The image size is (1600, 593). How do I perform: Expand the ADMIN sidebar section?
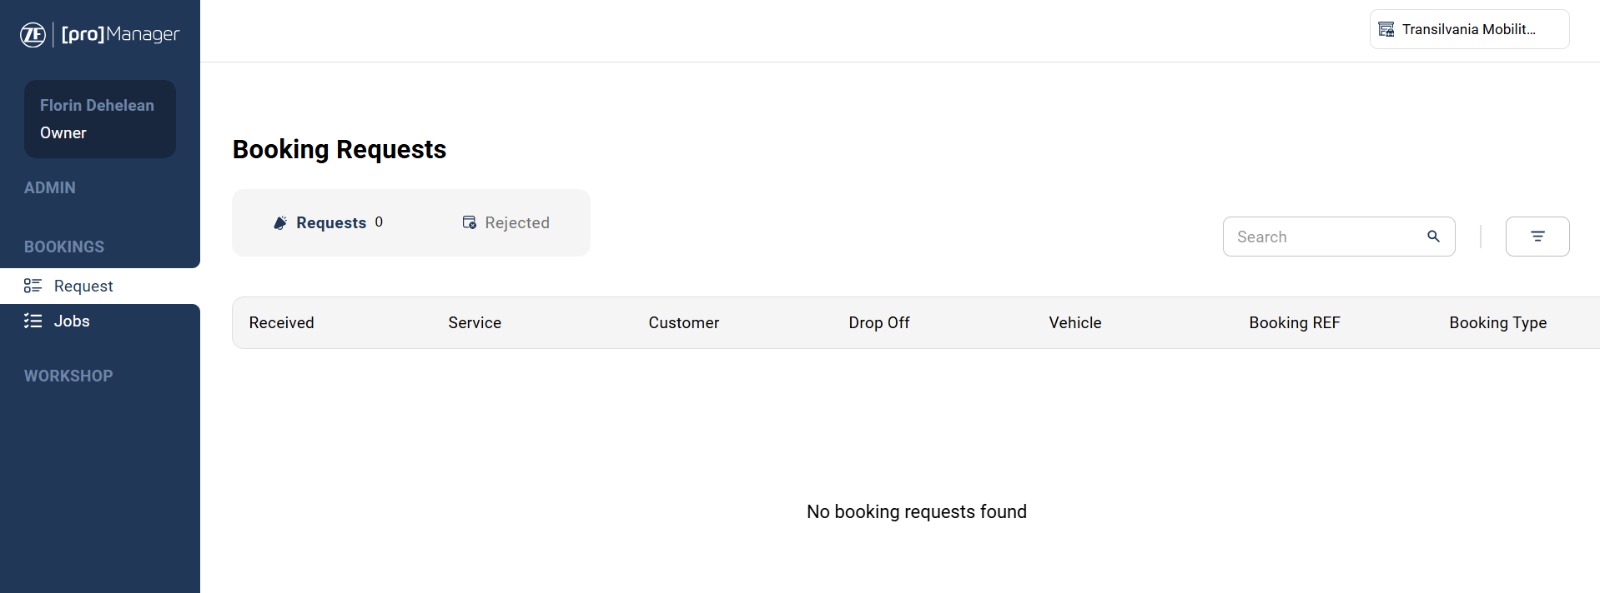50,188
